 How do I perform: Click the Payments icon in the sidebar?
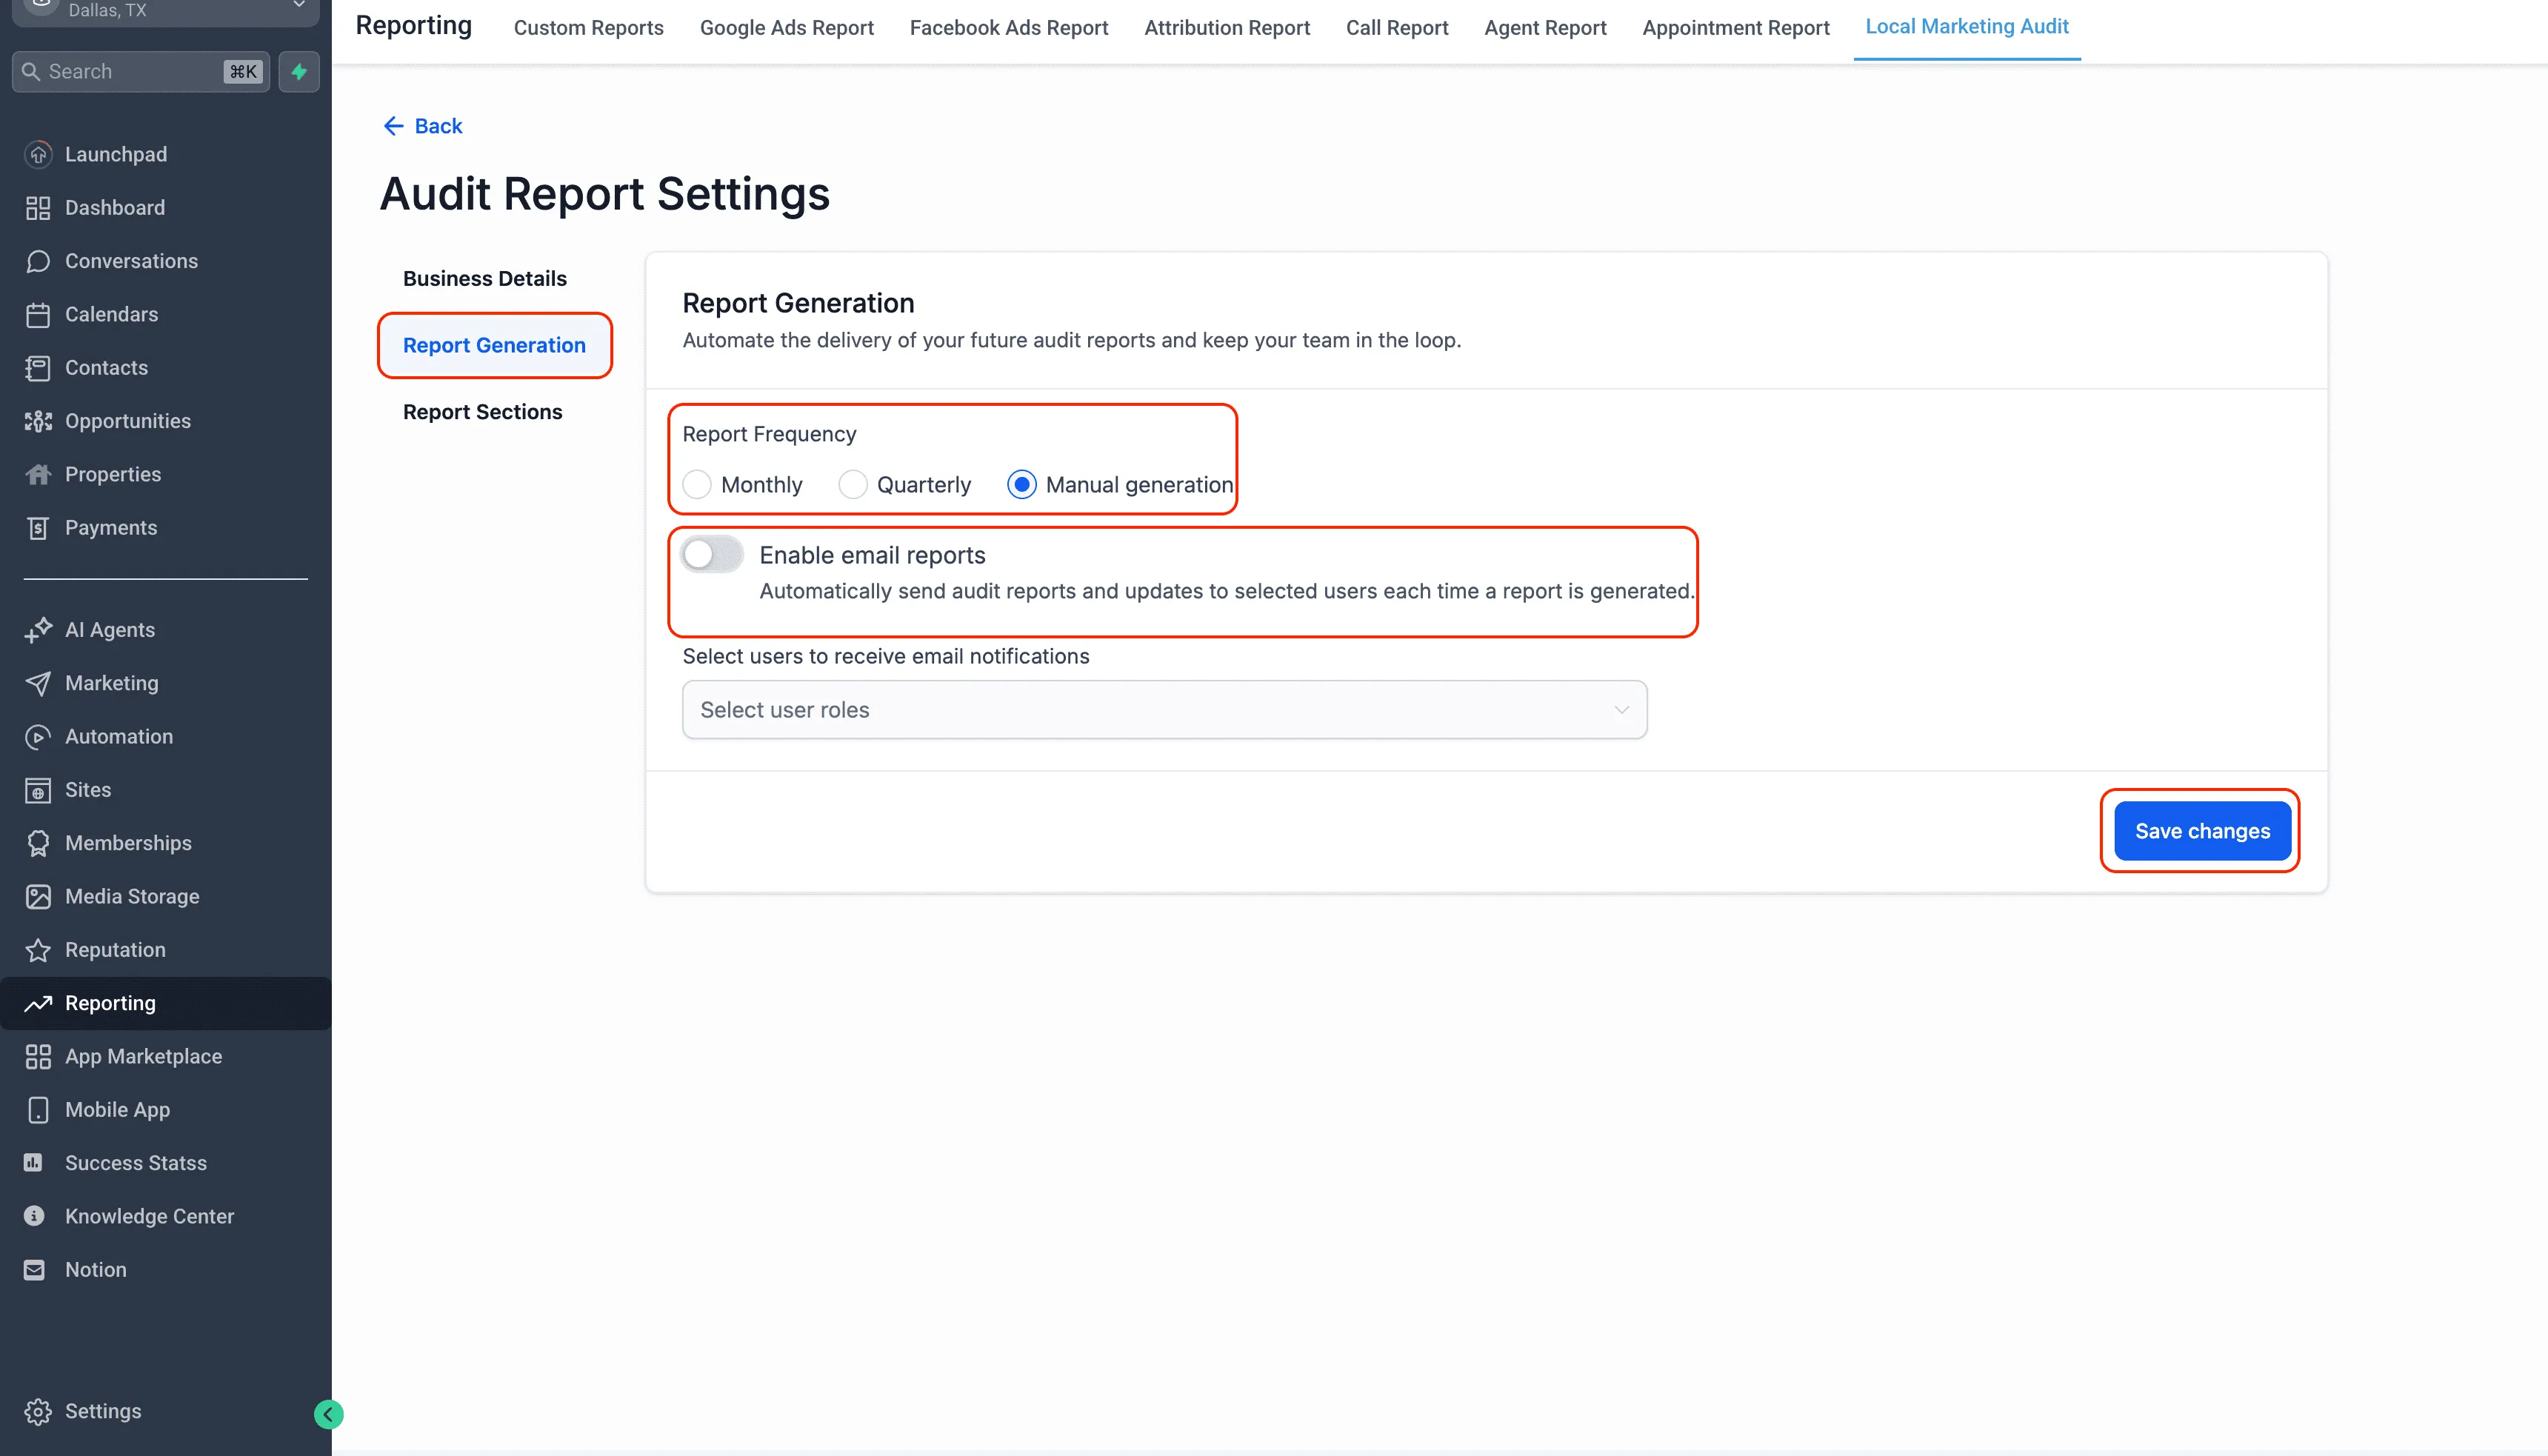38,527
